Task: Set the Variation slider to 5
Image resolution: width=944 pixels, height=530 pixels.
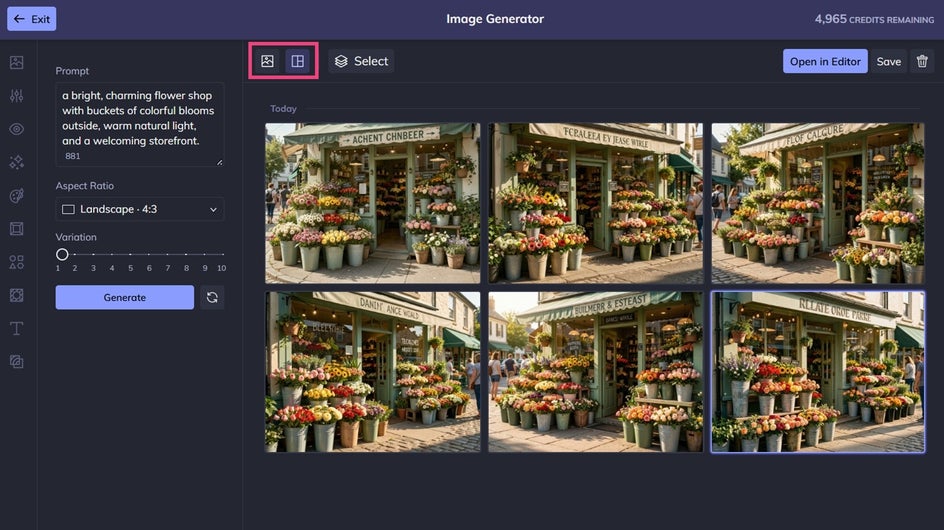Action: (x=131, y=254)
